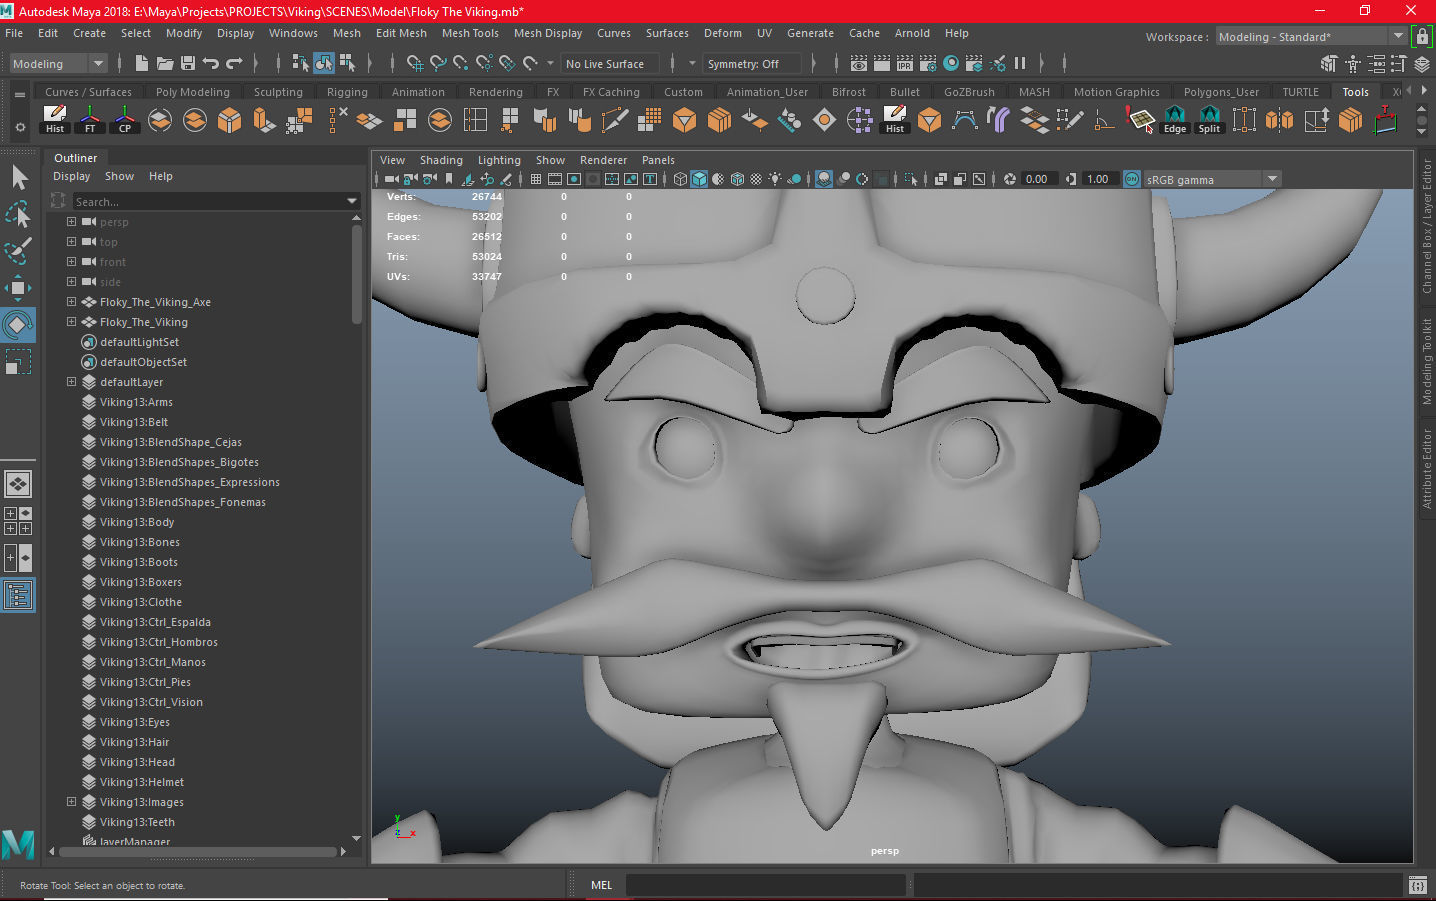This screenshot has height=901, width=1436.
Task: Open the Symmetry: Off dropdown
Action: 752,63
